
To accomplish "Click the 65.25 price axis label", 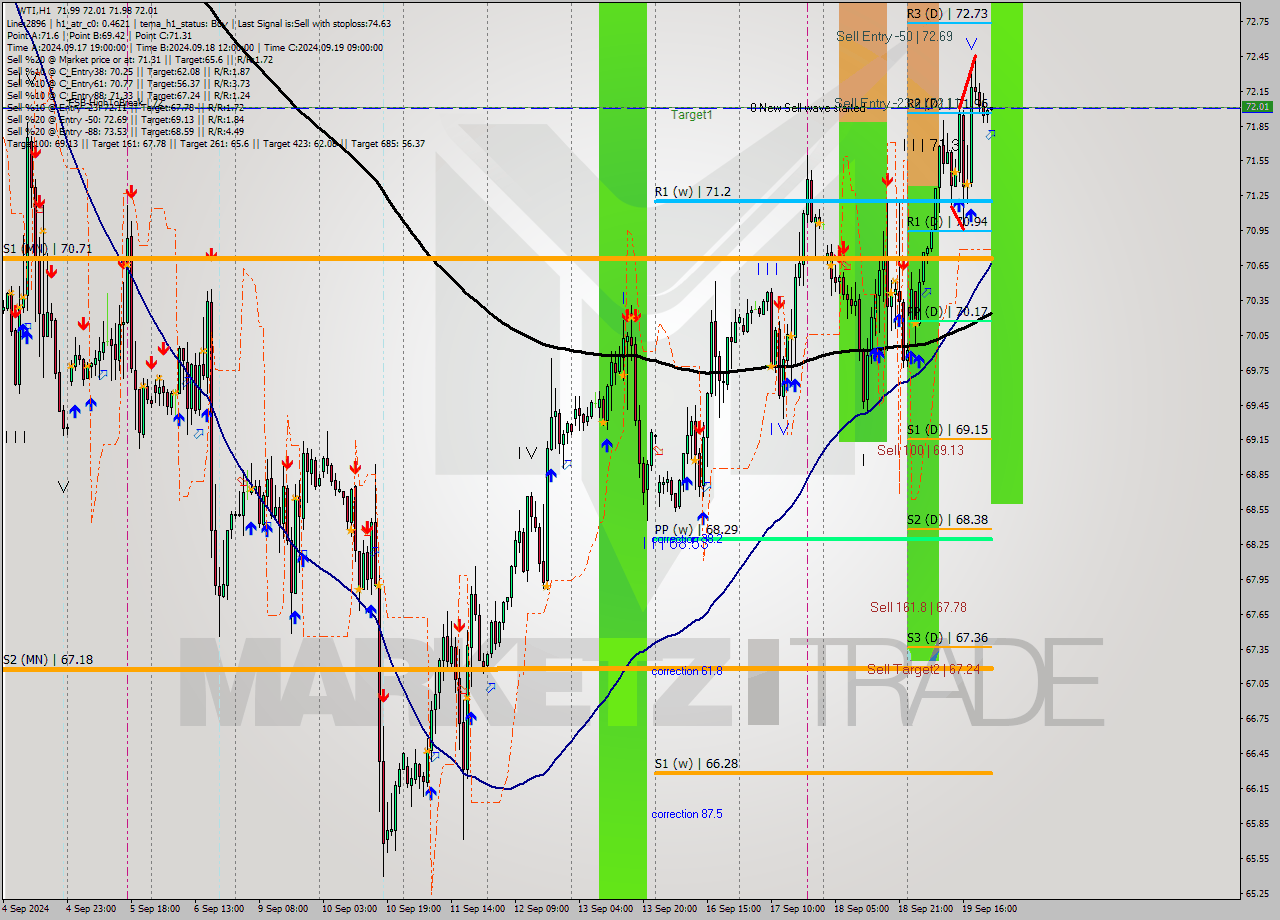I will (x=1258, y=893).
